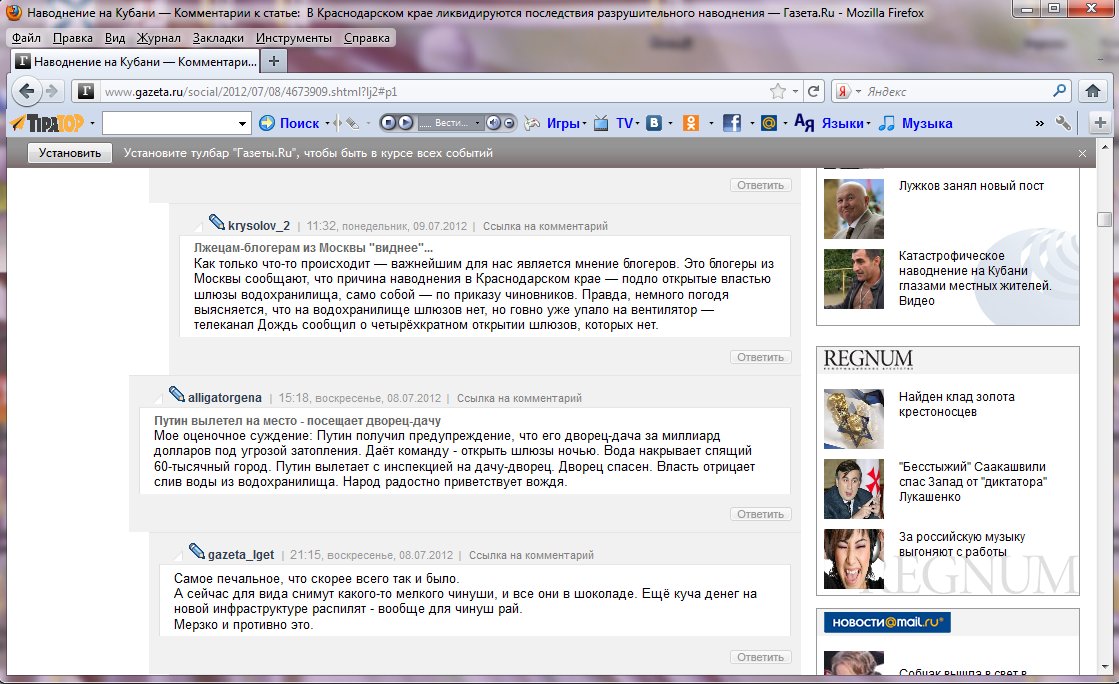This screenshot has width=1119, height=684.
Task: Bookmark this page with the star icon
Action: click(x=778, y=91)
